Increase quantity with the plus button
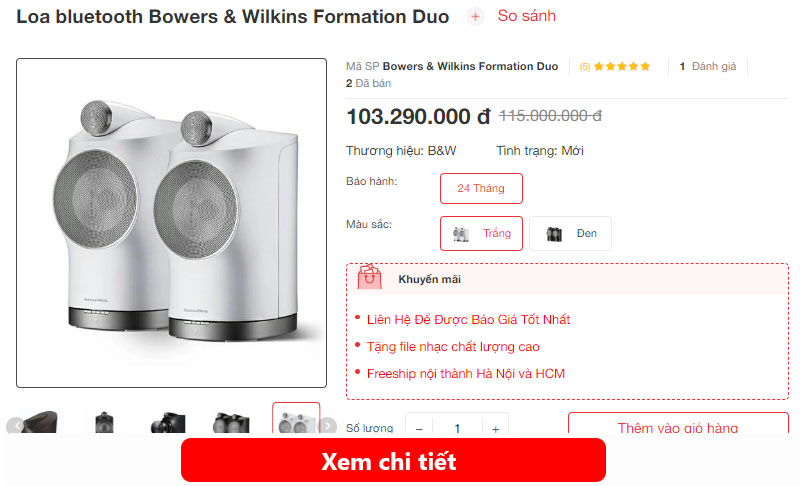Viewport: 800px width, 486px height. point(495,428)
